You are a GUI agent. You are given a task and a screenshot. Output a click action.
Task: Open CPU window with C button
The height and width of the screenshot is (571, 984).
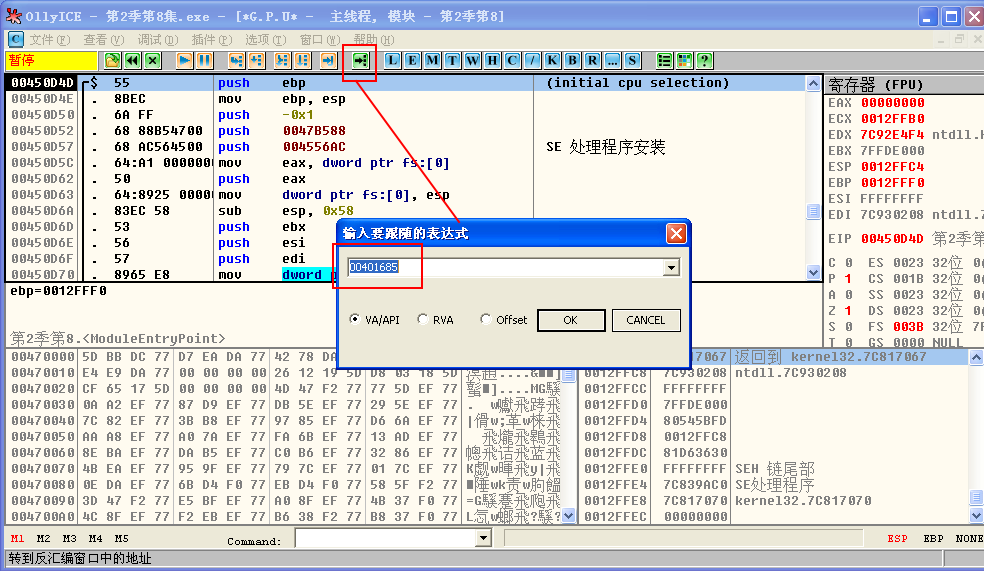(512, 61)
